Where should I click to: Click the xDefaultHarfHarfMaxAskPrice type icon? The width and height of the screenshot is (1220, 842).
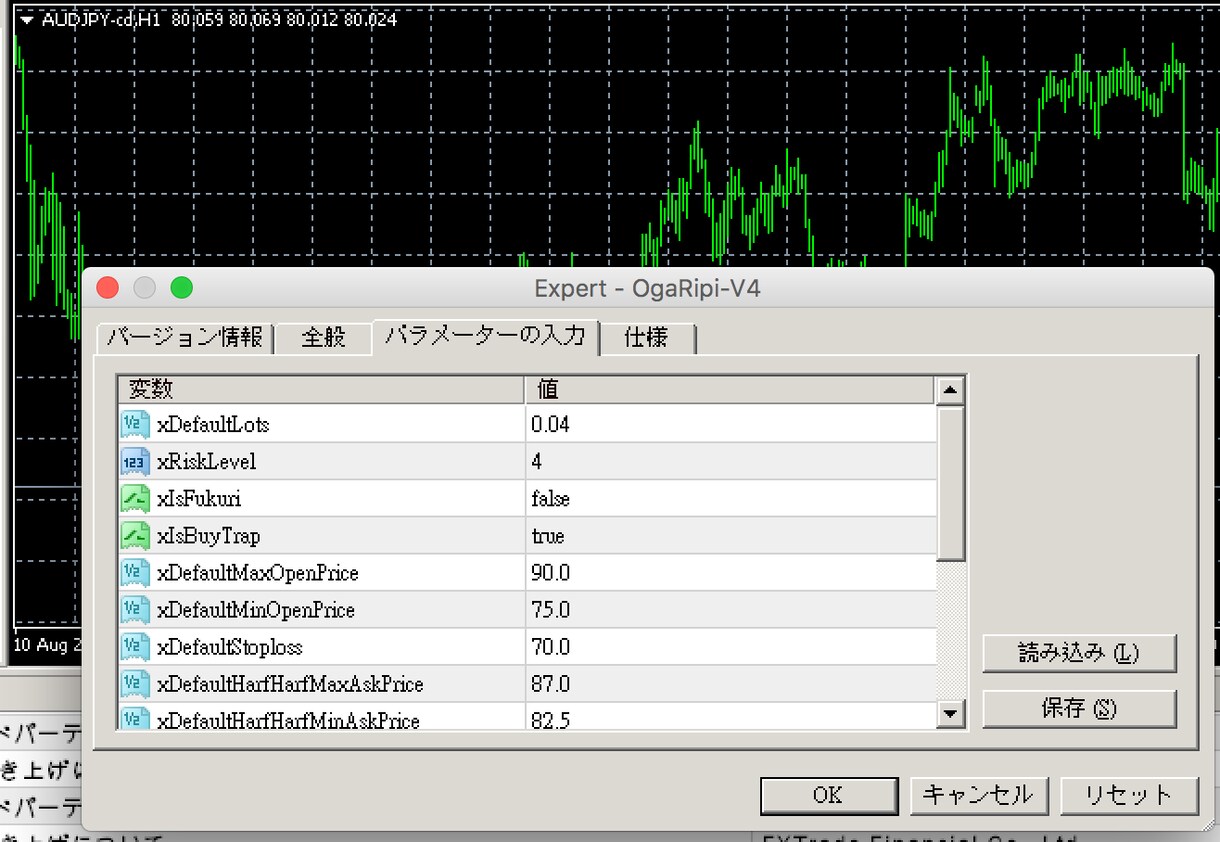click(135, 684)
